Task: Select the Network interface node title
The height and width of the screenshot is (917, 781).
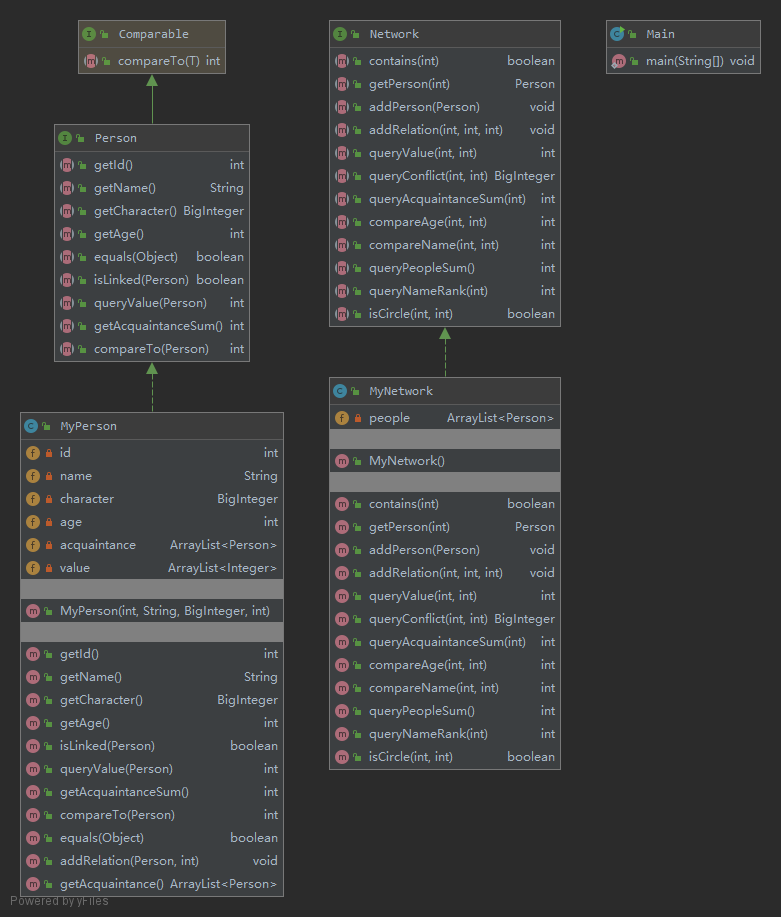Action: pos(394,34)
